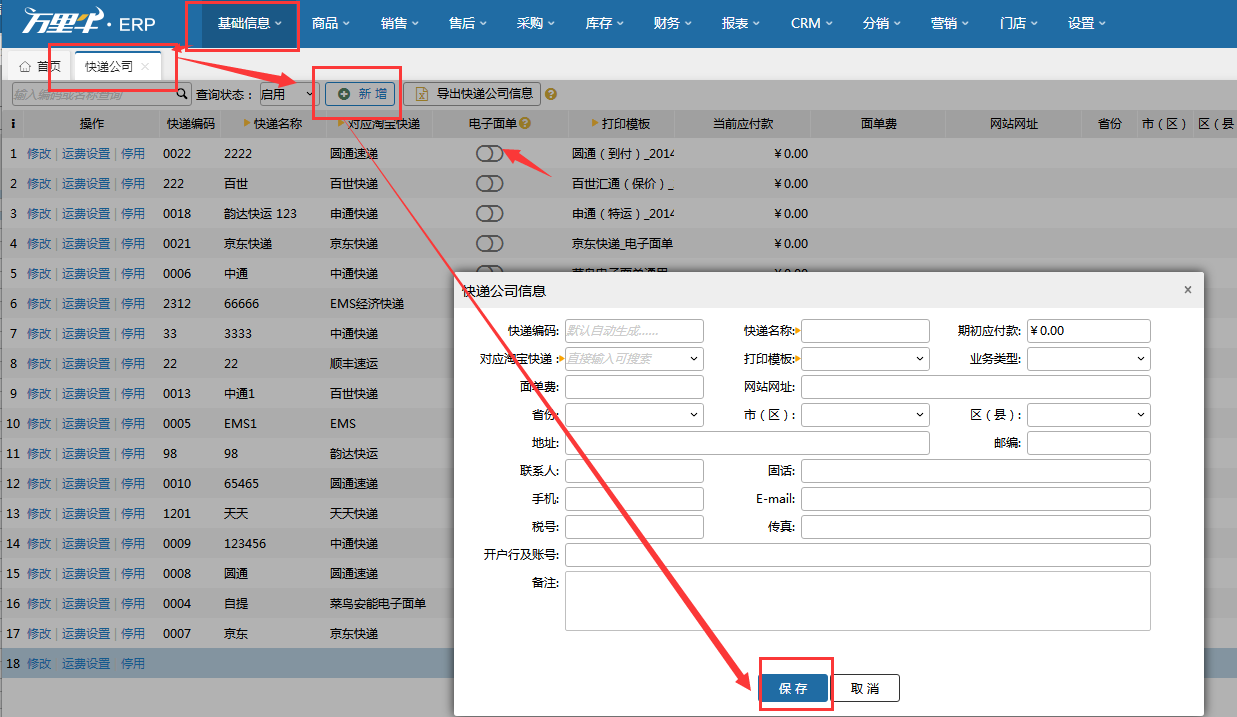Click the 网站网址 input field
1237x717 pixels.
[x=976, y=386]
